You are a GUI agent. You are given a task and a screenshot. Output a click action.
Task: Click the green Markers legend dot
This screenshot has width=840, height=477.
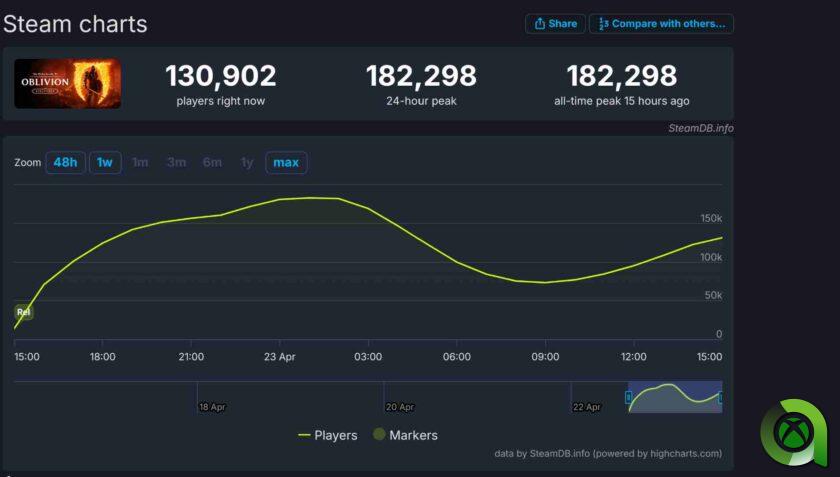coord(379,435)
